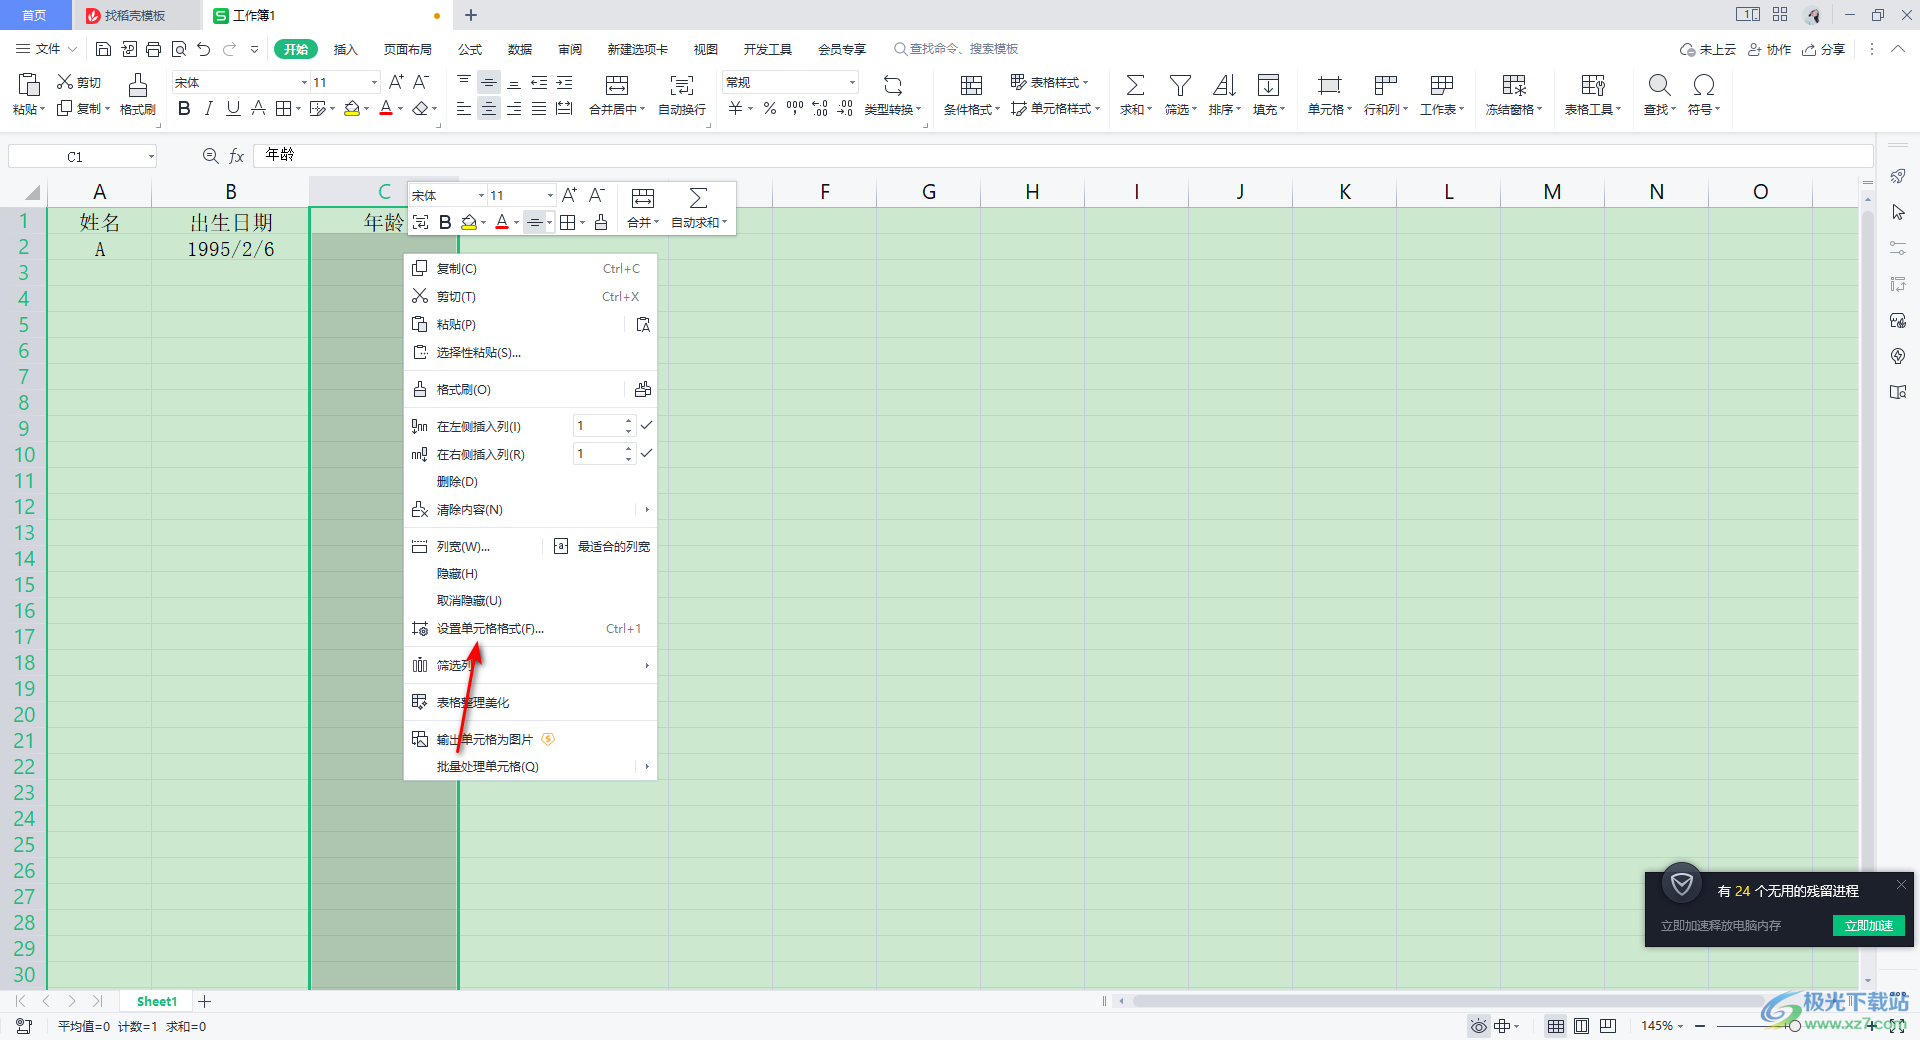The height and width of the screenshot is (1040, 1920).
Task: Toggle Italic in the ribbon
Action: pos(209,108)
